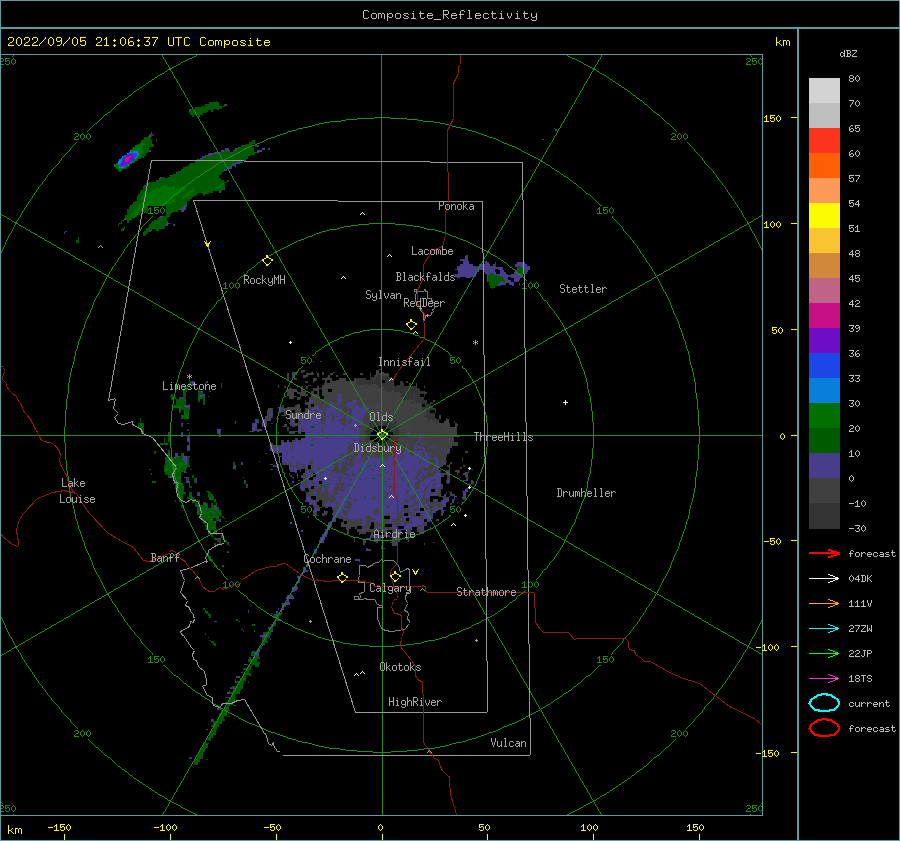Click the yellow diamond marker above Calgary label
The image size is (900, 841).
[x=395, y=576]
